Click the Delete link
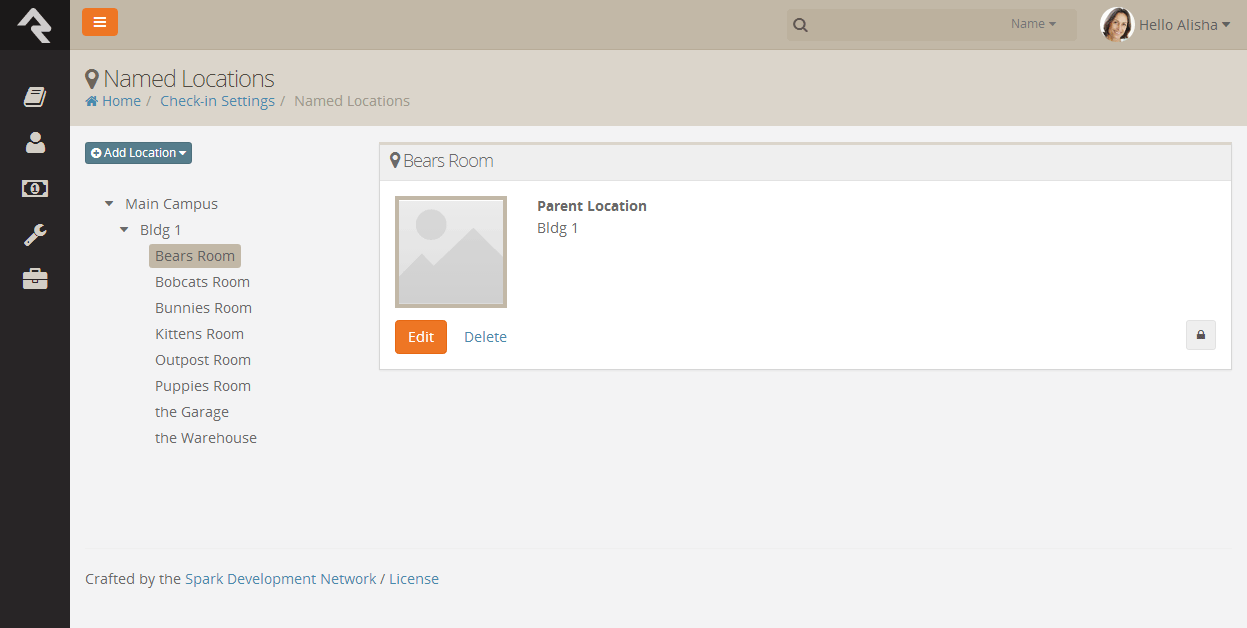1247x628 pixels. click(485, 337)
